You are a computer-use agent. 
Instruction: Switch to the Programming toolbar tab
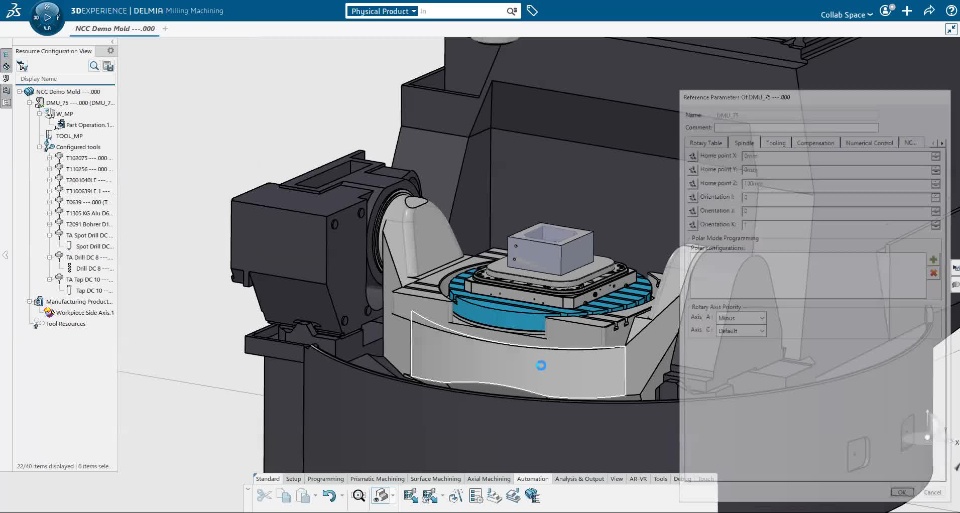325,479
